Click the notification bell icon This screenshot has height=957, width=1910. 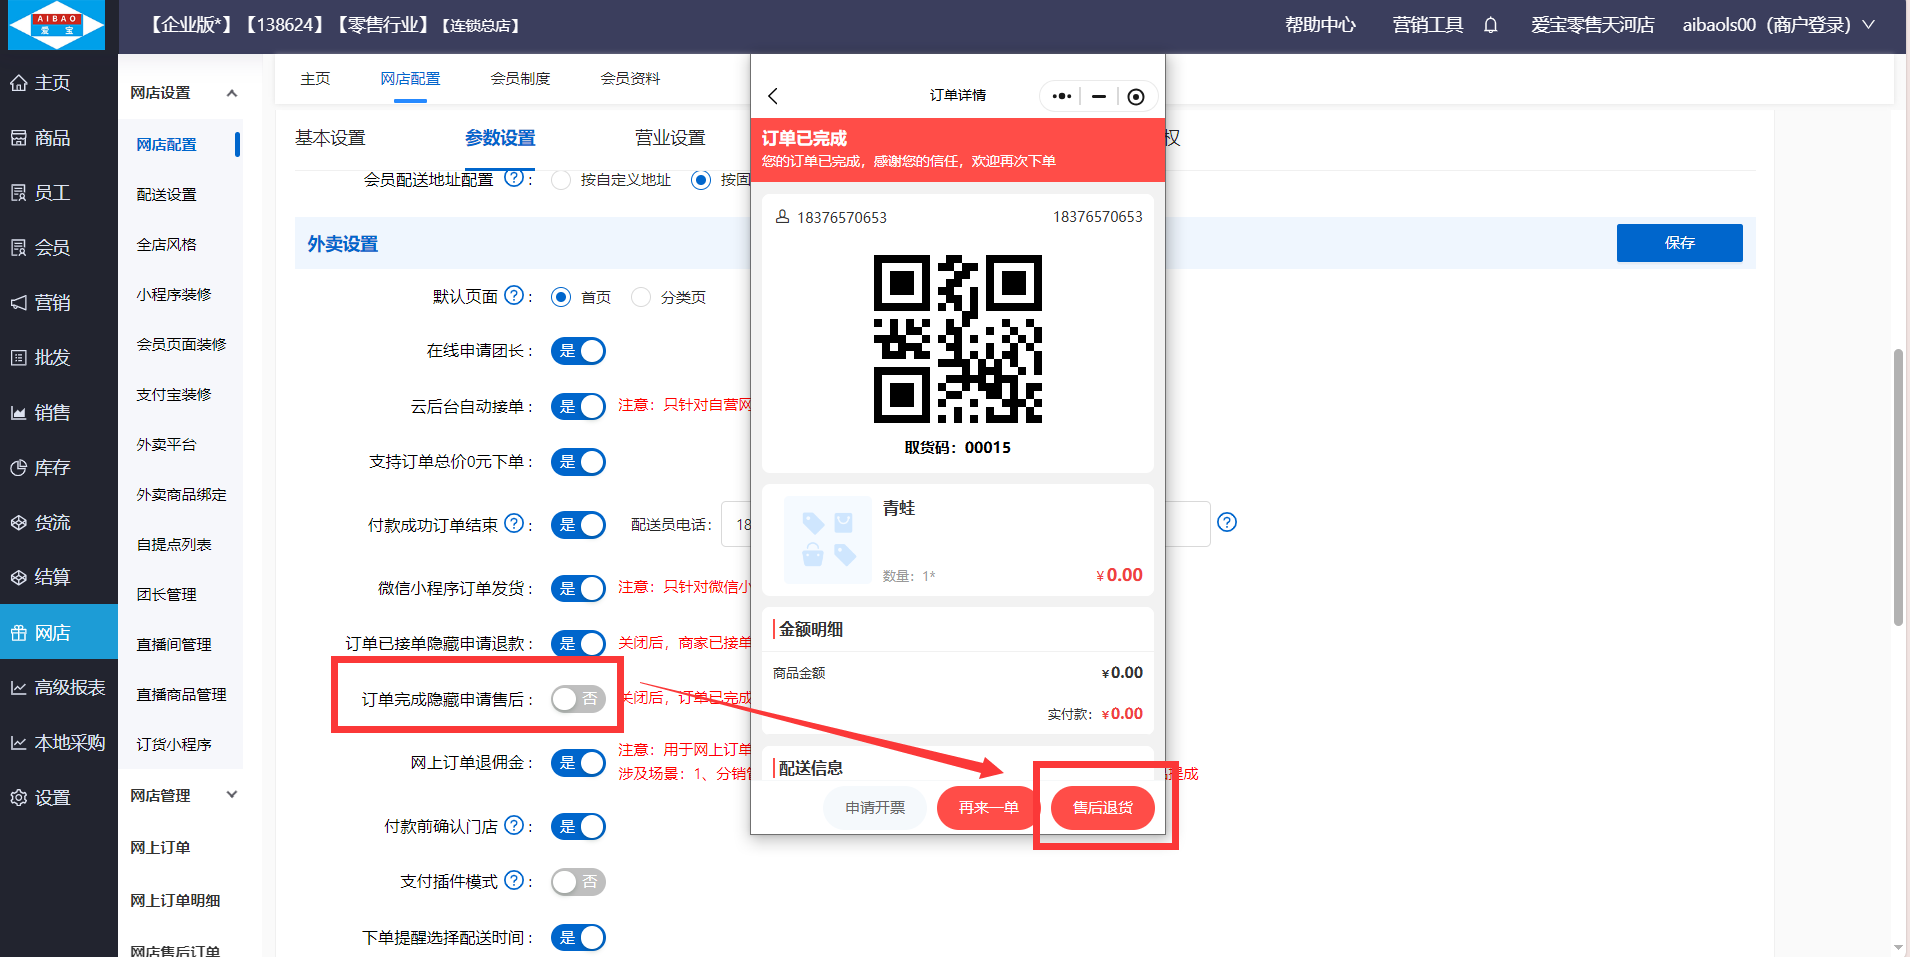1490,25
